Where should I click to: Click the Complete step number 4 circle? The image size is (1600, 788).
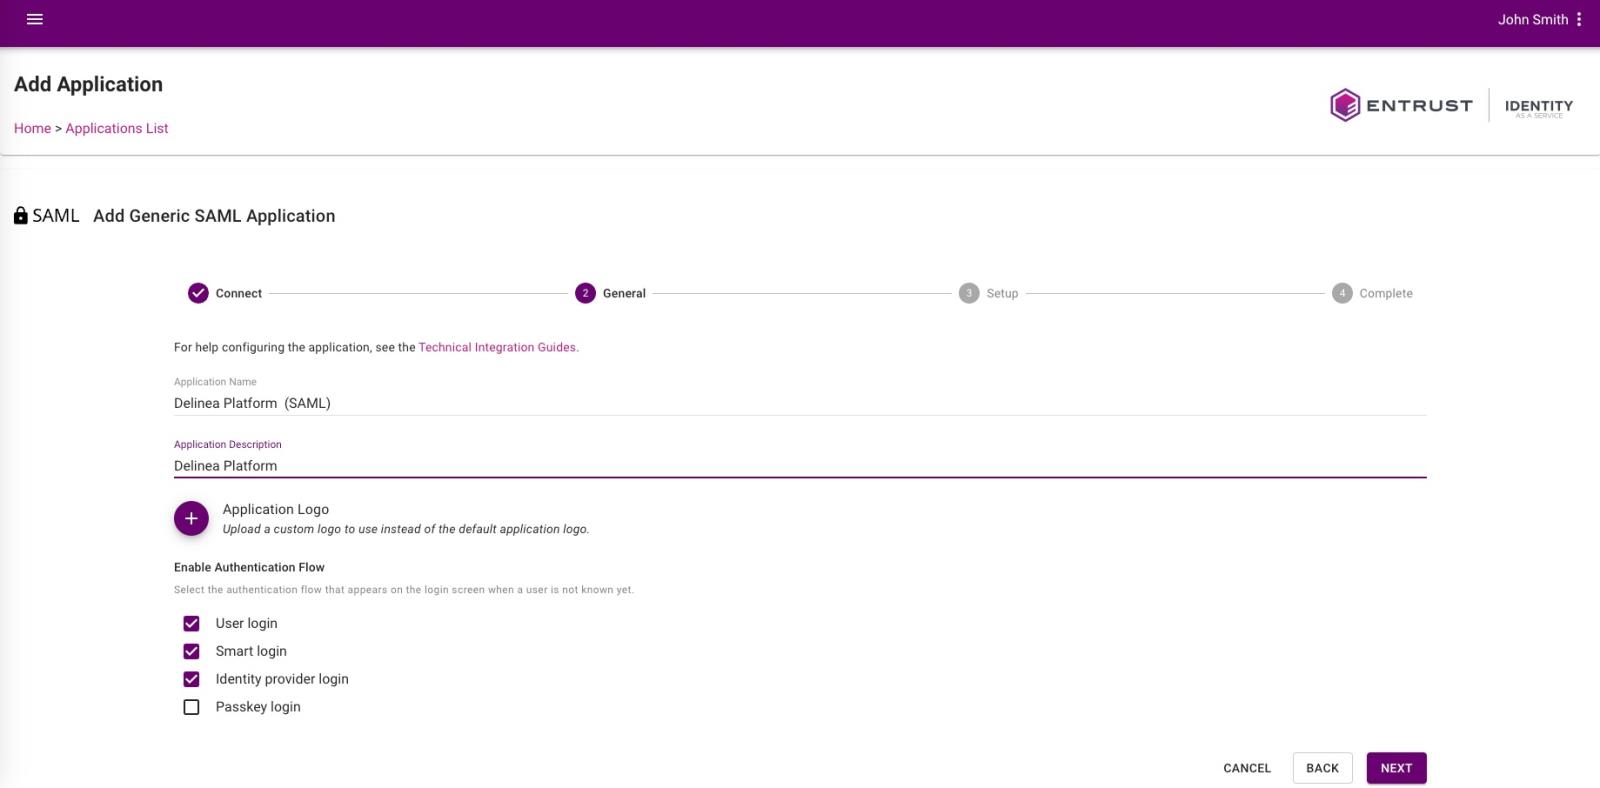[1342, 293]
